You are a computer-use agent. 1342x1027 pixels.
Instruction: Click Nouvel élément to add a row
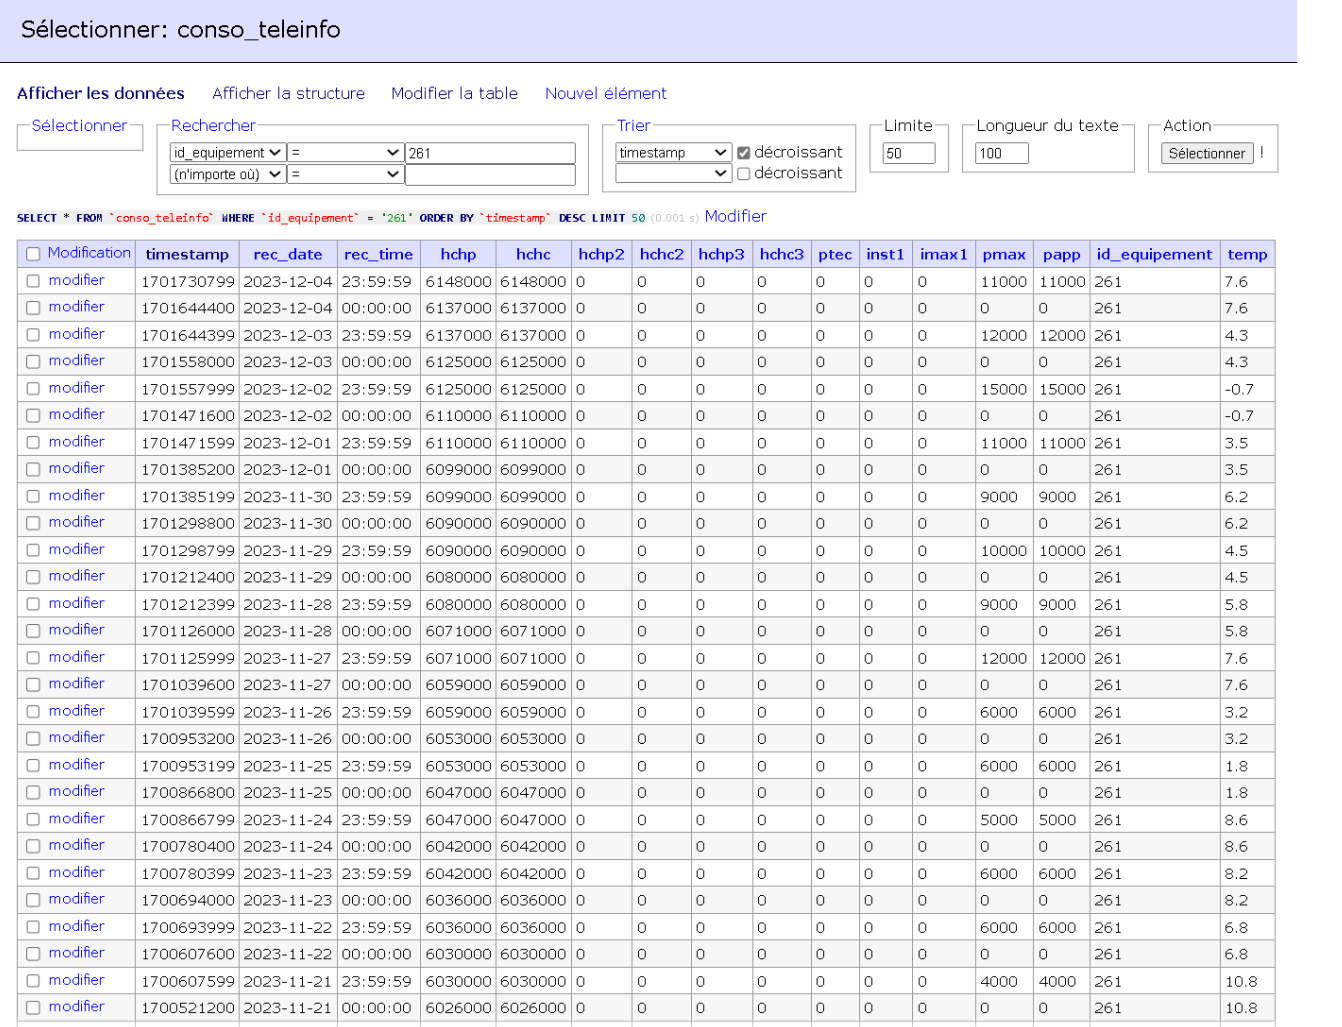605,93
